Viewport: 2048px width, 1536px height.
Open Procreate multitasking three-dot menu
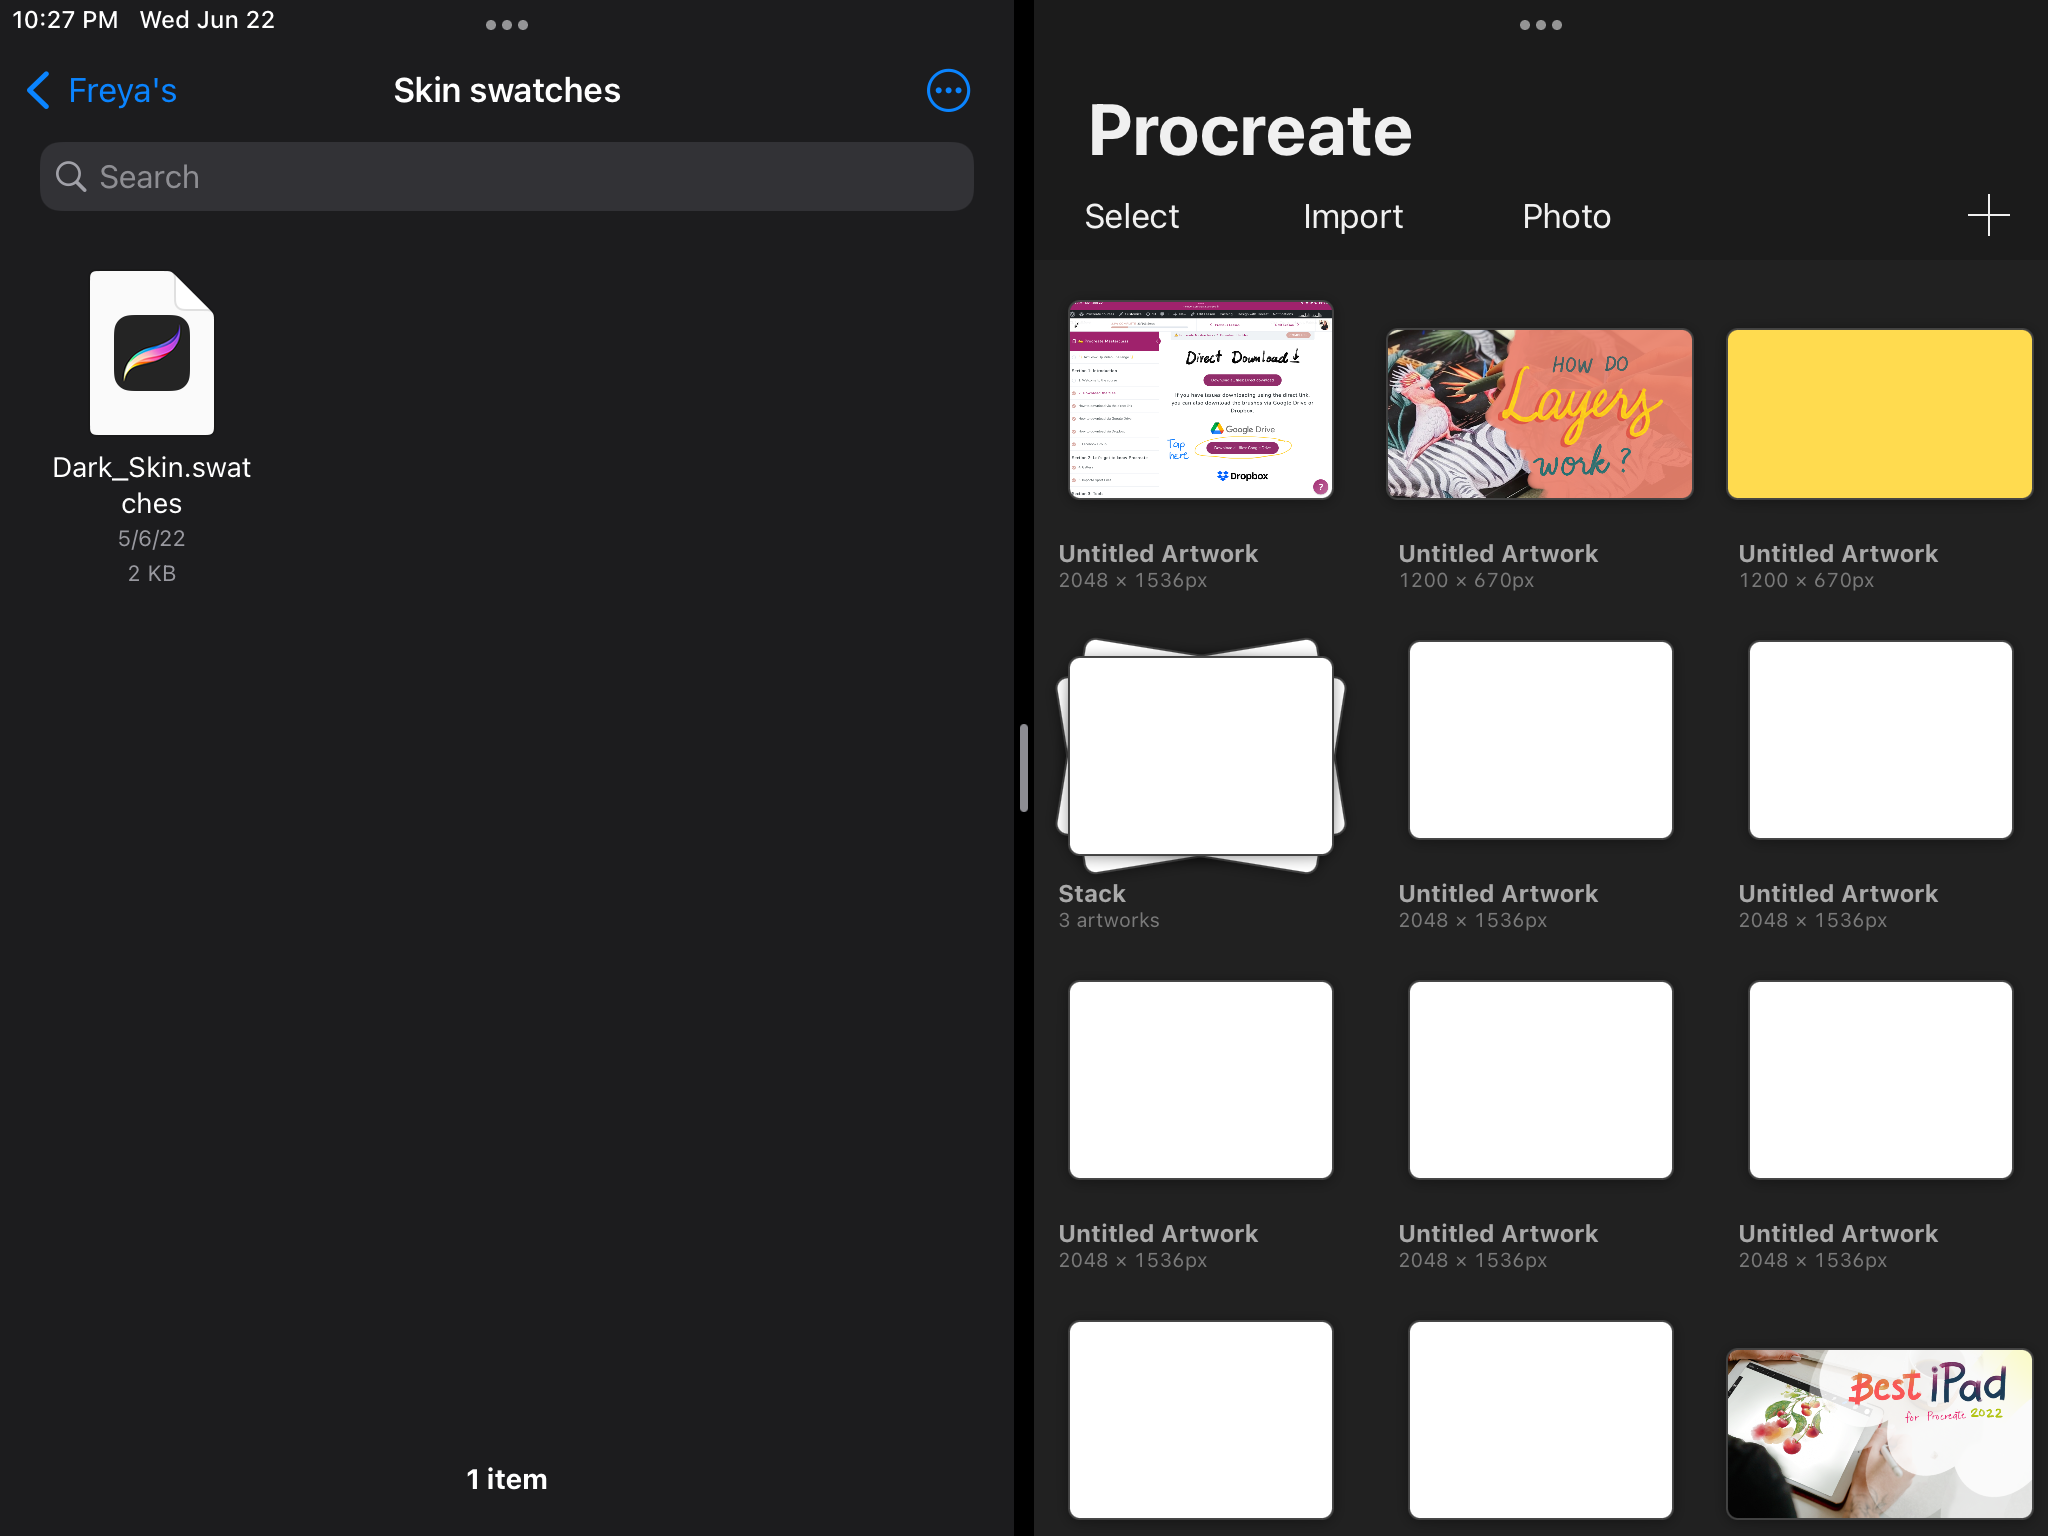tap(1540, 25)
